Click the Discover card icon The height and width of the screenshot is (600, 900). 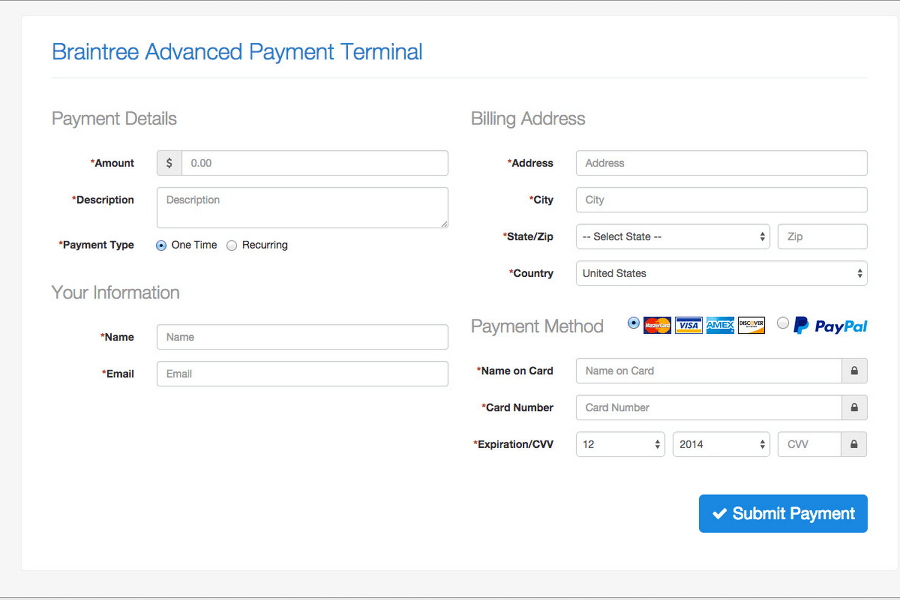[751, 325]
